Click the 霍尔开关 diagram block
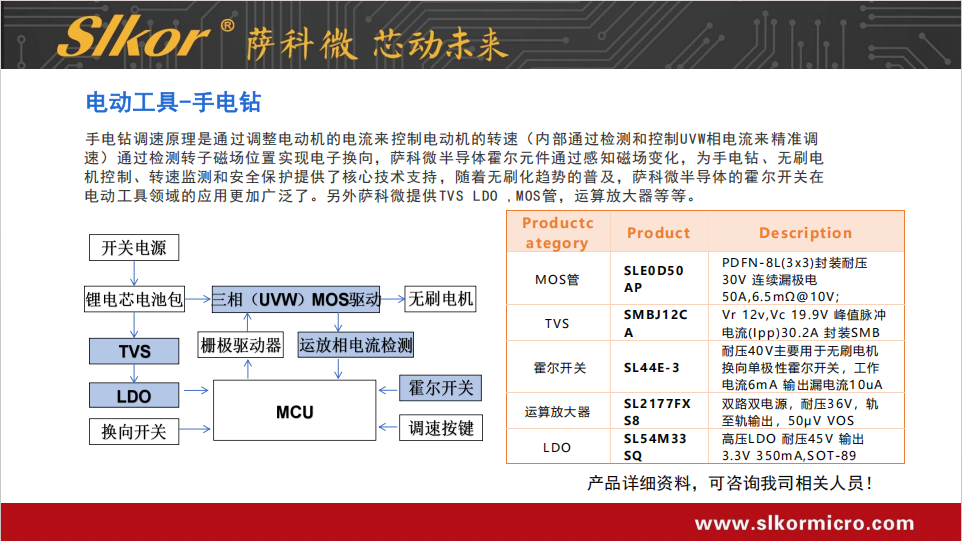The image size is (962, 541). coord(441,388)
